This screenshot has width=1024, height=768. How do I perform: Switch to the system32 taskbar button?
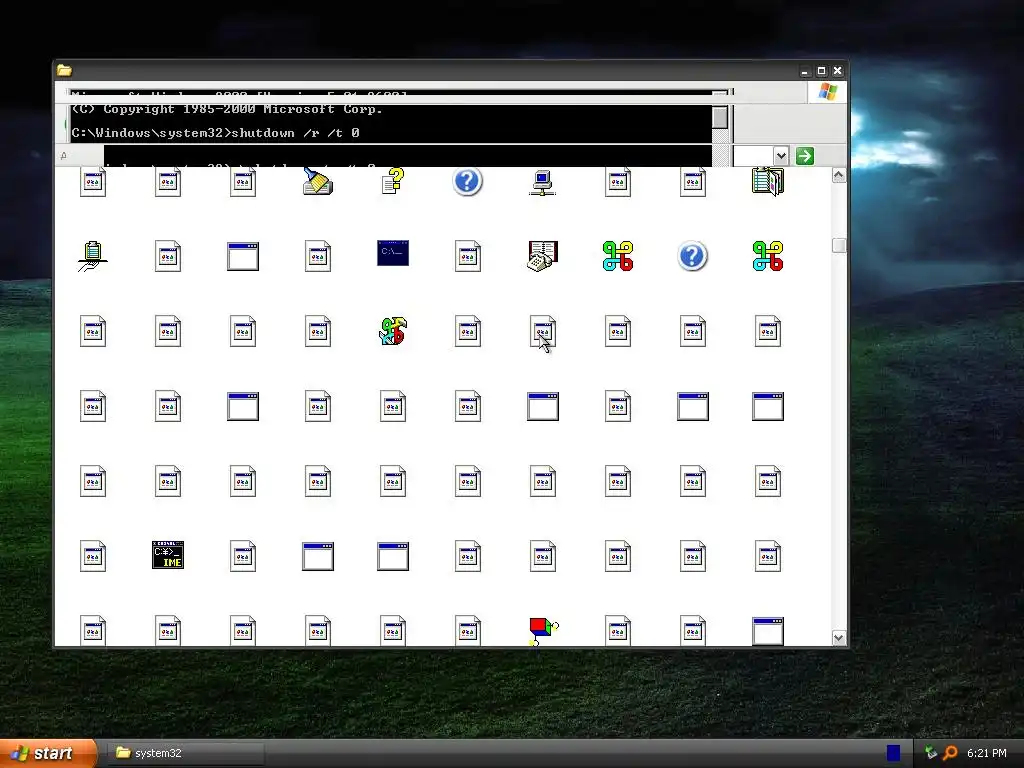click(x=185, y=753)
